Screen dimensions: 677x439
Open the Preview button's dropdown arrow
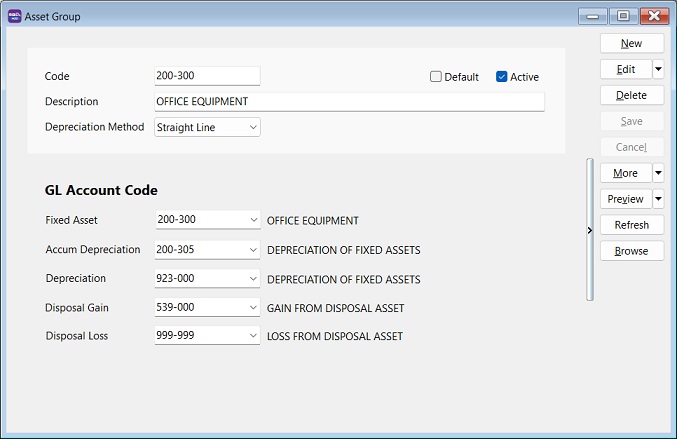tap(658, 200)
